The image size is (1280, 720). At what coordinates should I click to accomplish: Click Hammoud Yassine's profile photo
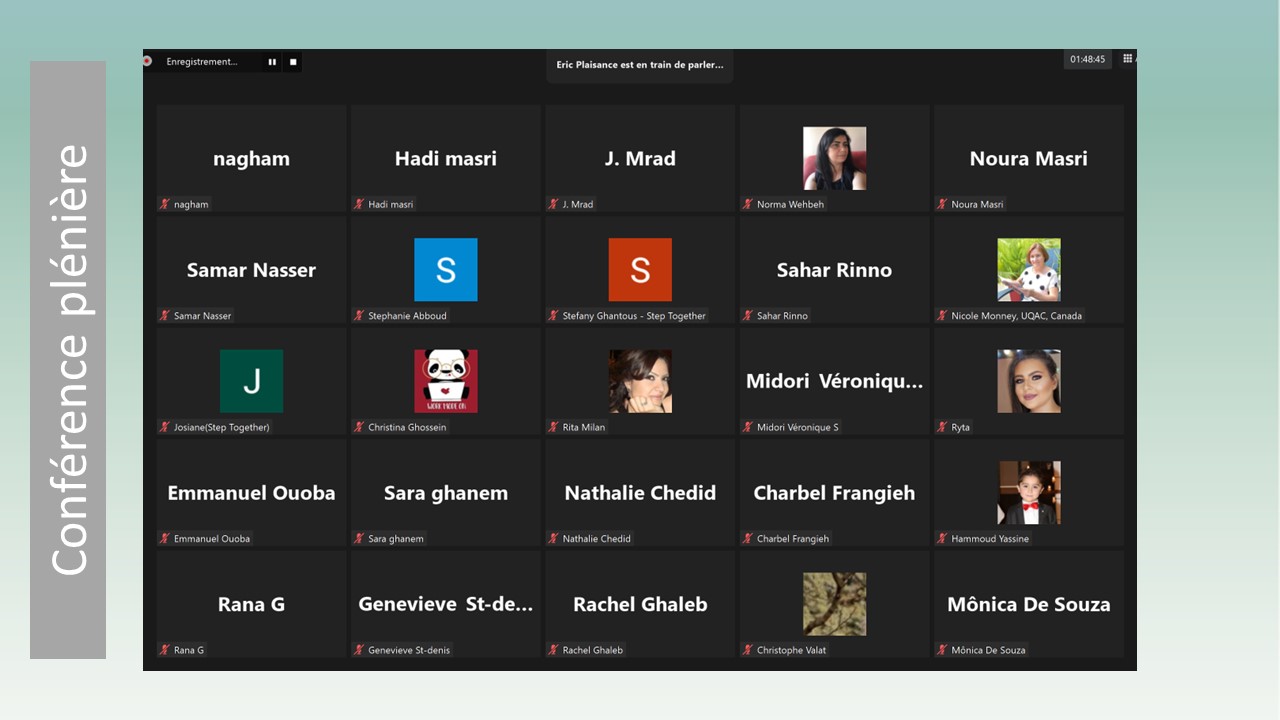[x=1028, y=493]
